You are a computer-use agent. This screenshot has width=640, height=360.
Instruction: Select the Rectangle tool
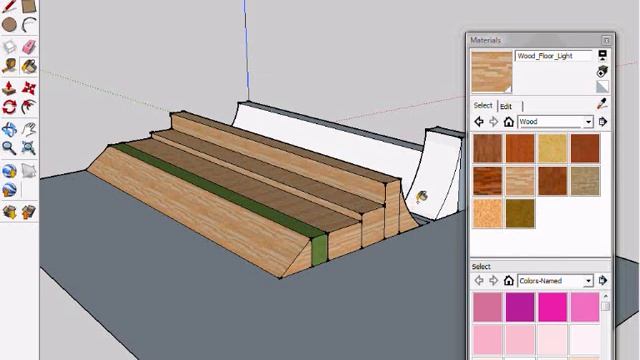(x=29, y=6)
